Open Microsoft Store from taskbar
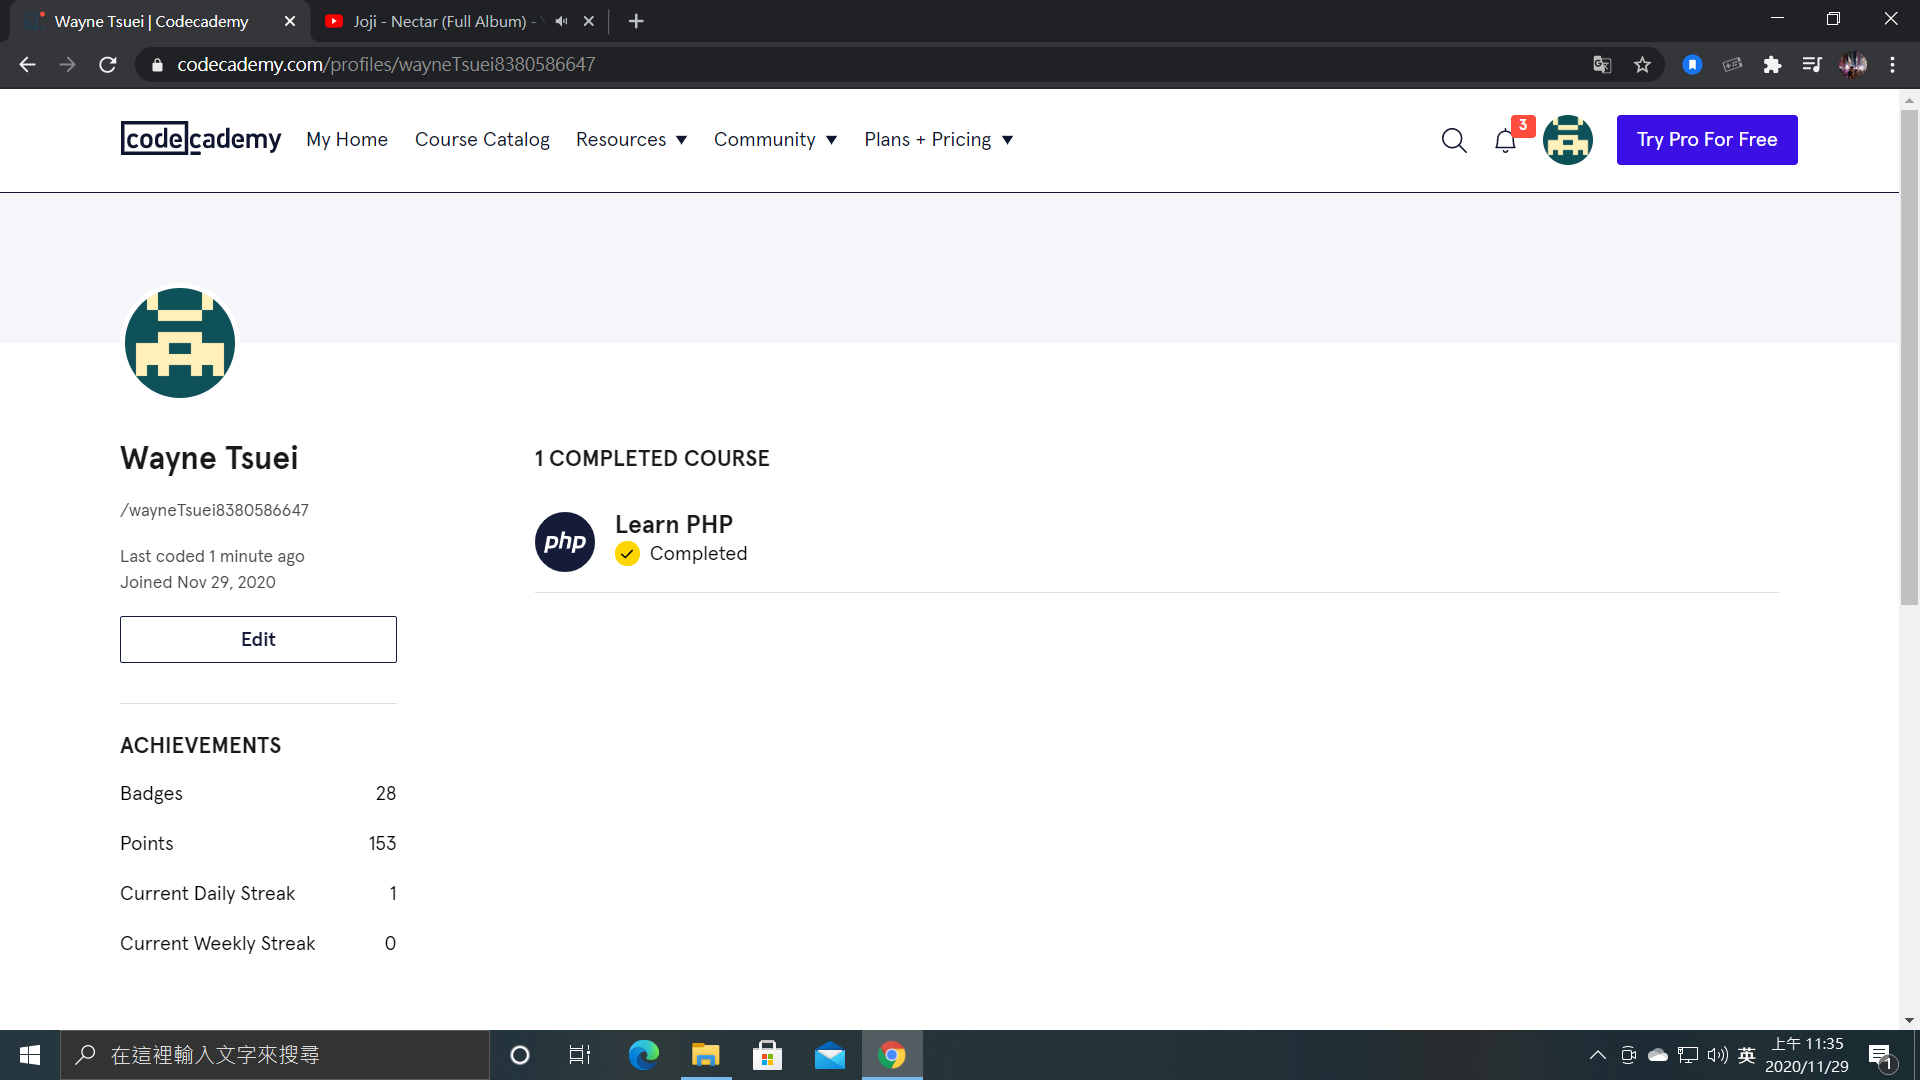 click(x=767, y=1055)
